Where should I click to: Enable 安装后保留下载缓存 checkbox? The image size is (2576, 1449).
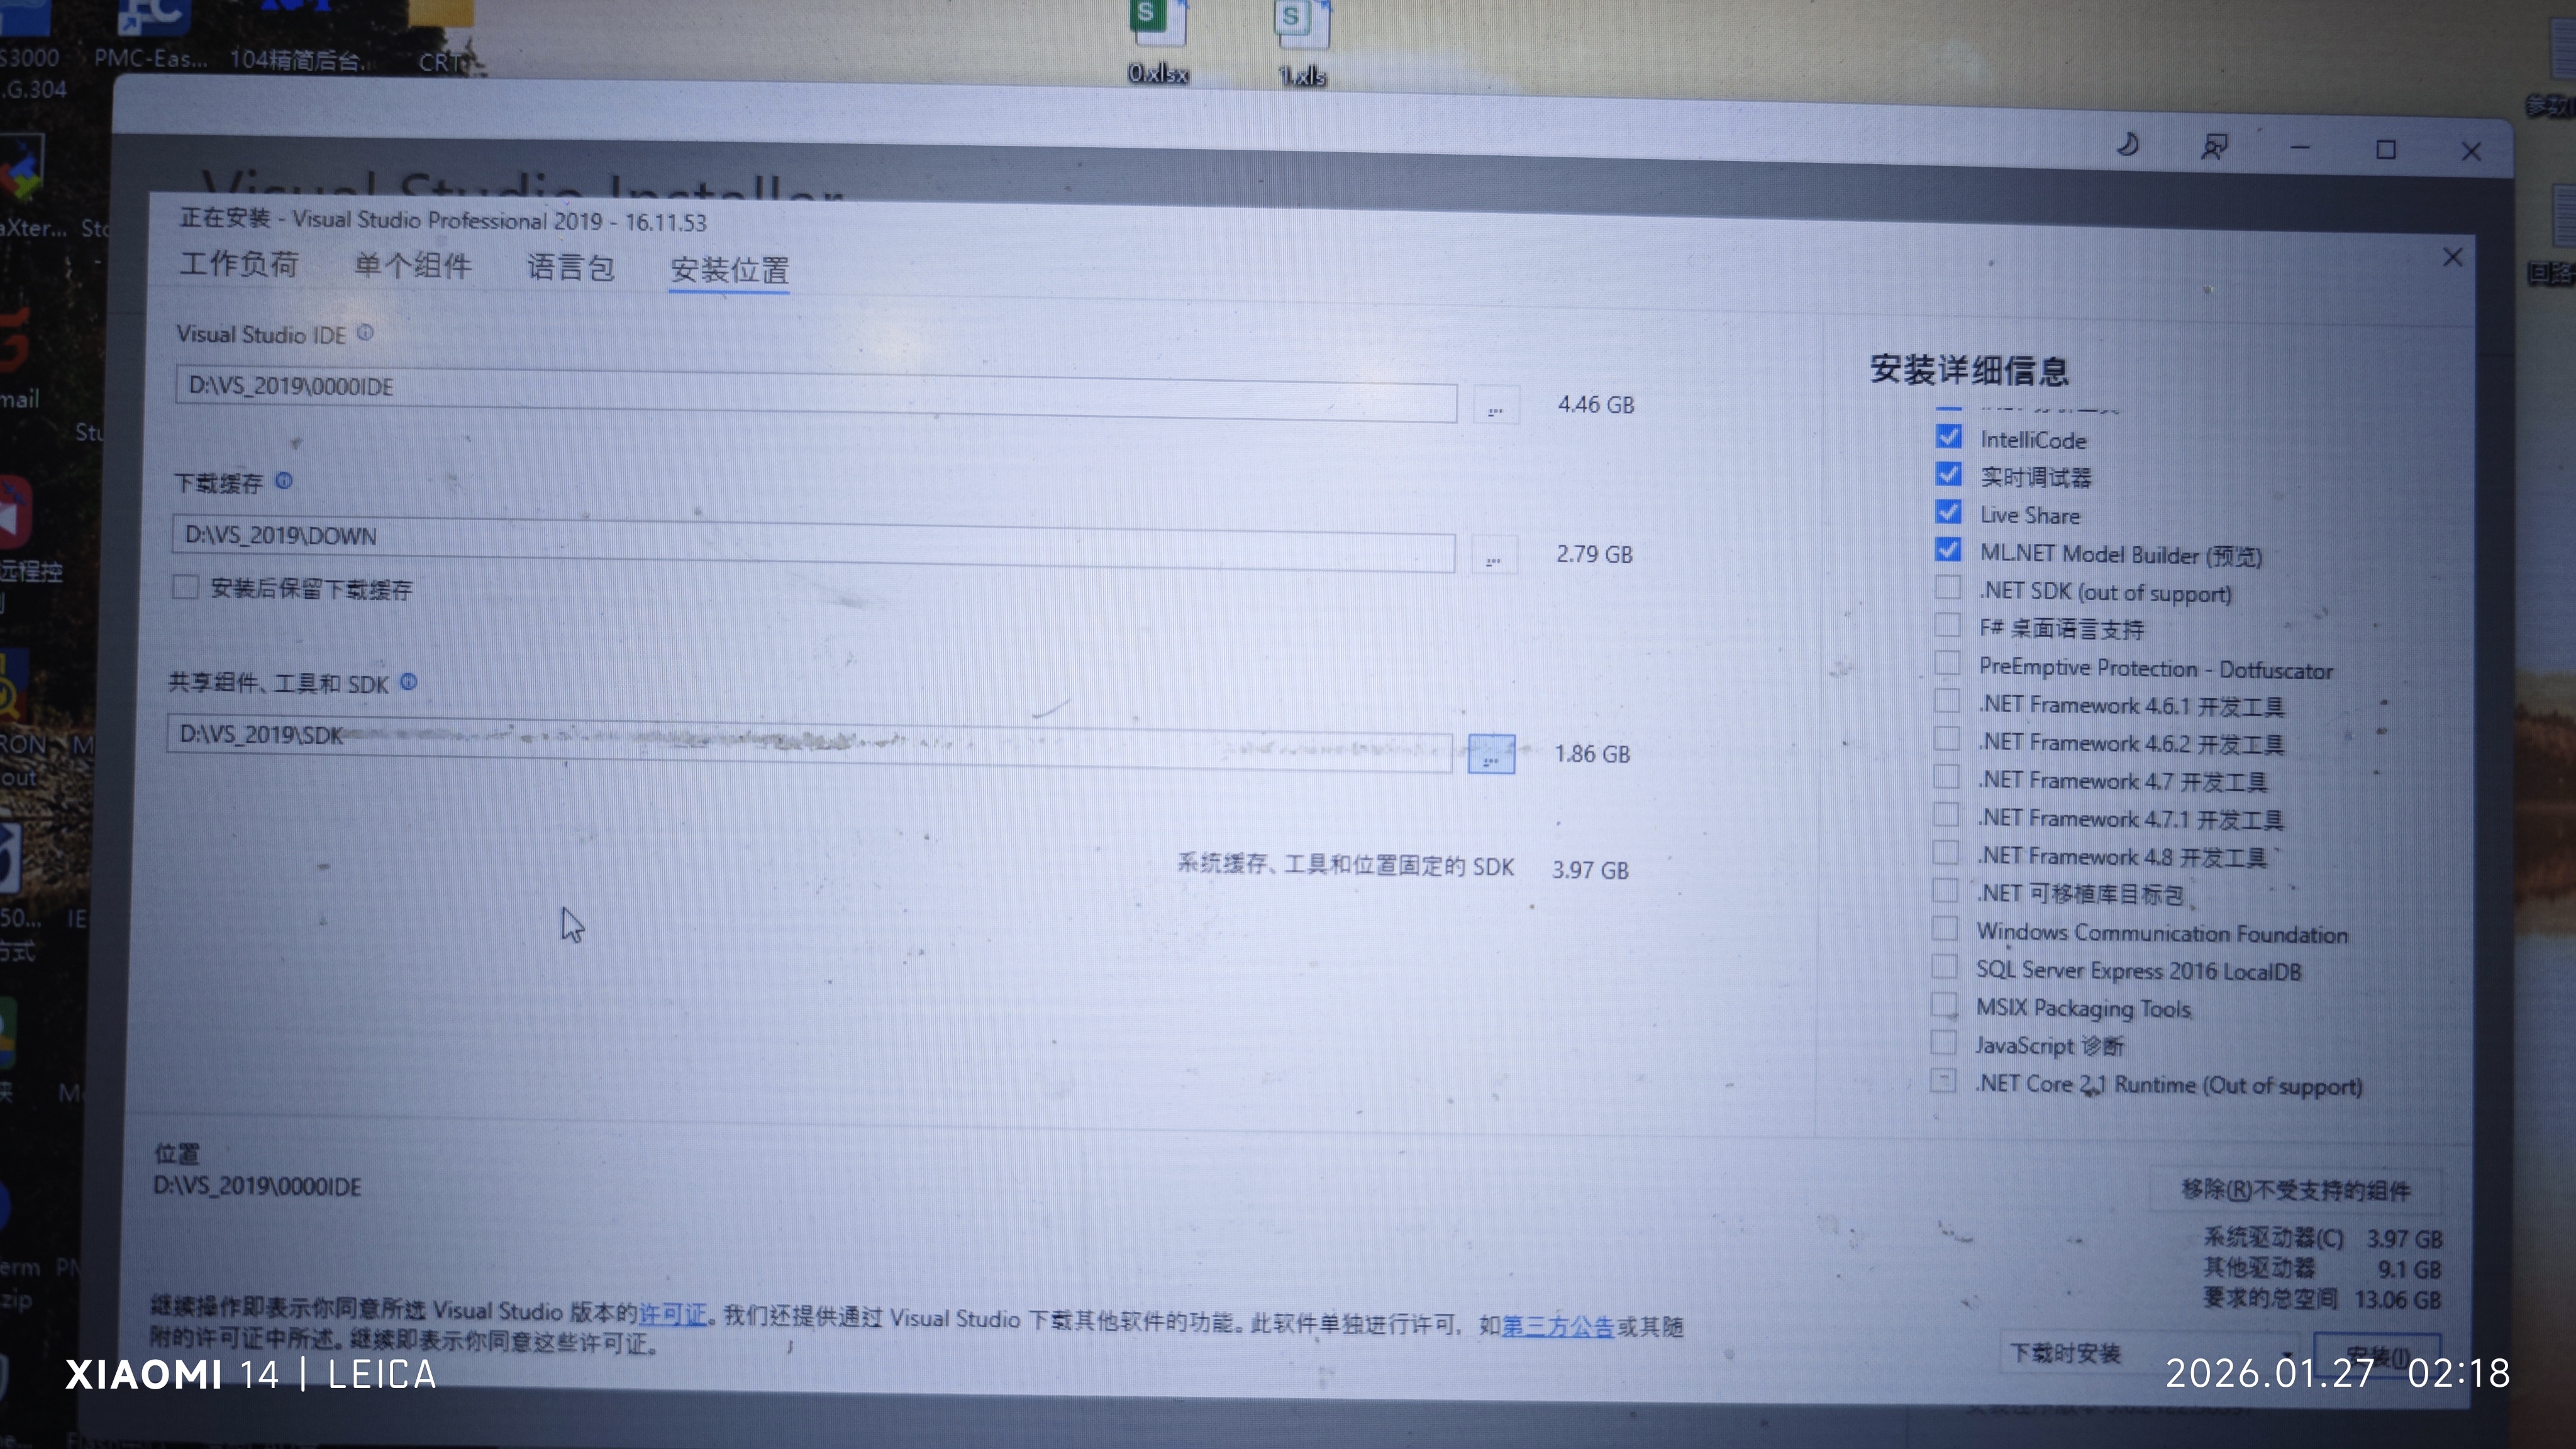pyautogui.click(x=185, y=587)
